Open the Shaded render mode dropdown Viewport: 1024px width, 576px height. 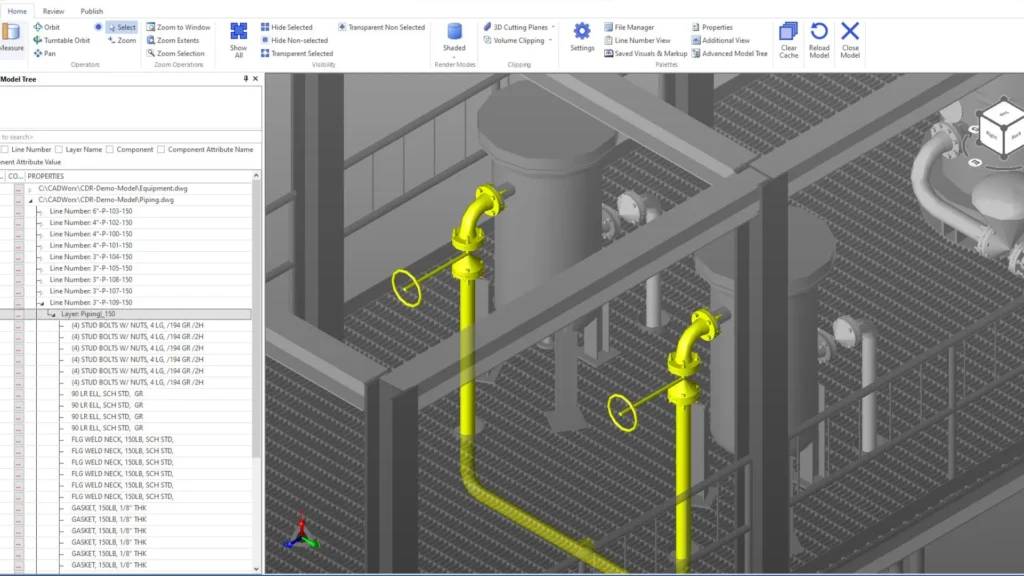[454, 57]
